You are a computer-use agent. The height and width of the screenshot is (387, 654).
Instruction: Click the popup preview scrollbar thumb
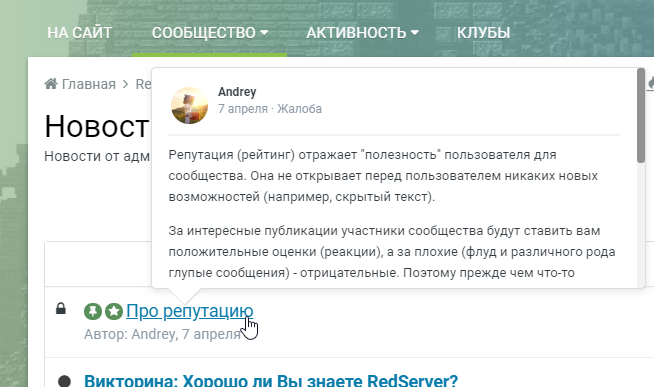tap(641, 116)
